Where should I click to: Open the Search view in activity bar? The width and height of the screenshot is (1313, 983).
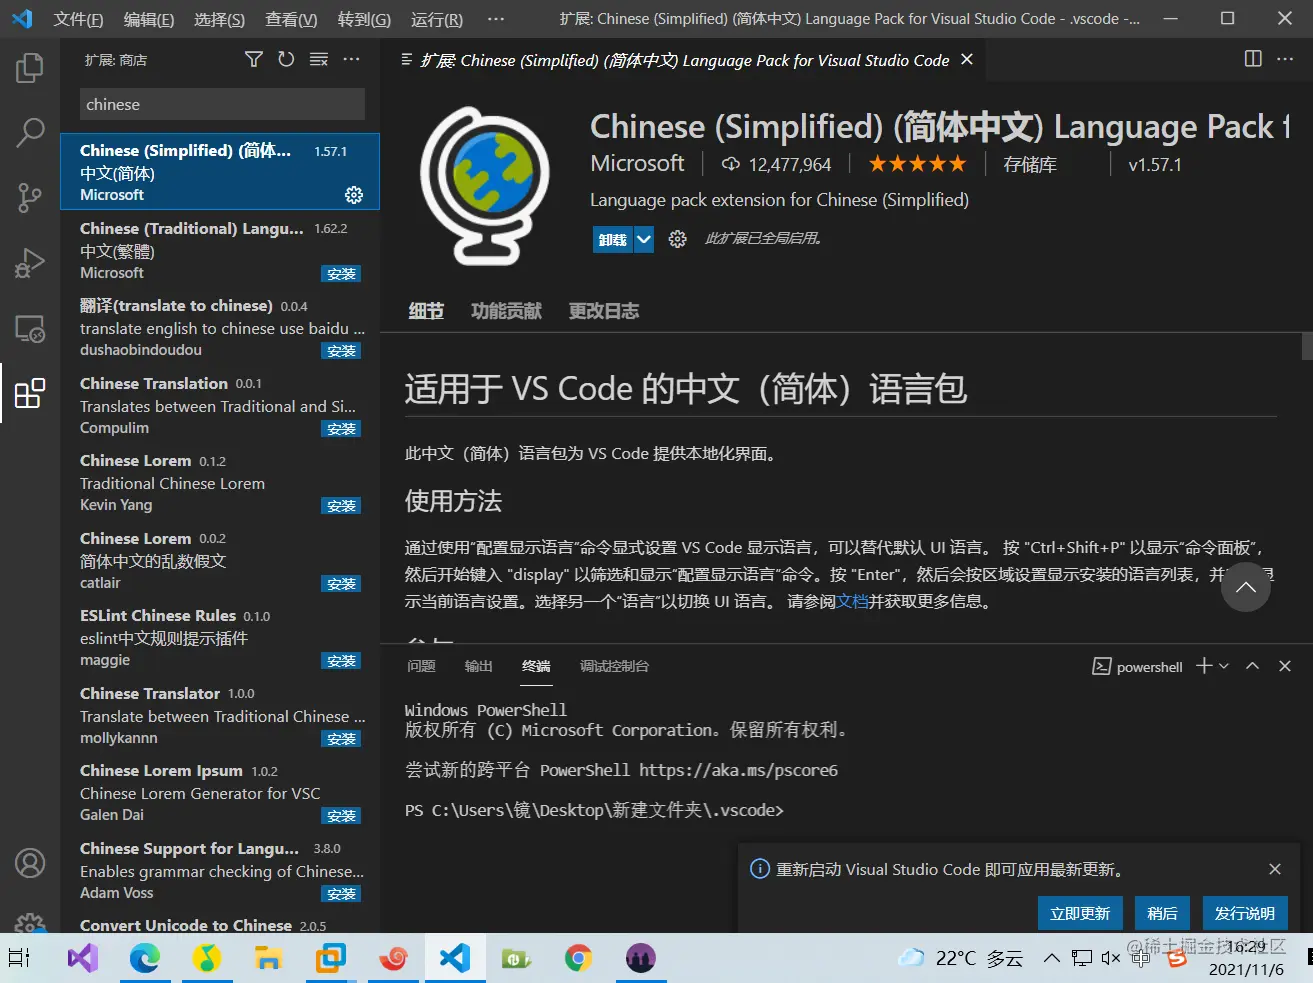30,132
